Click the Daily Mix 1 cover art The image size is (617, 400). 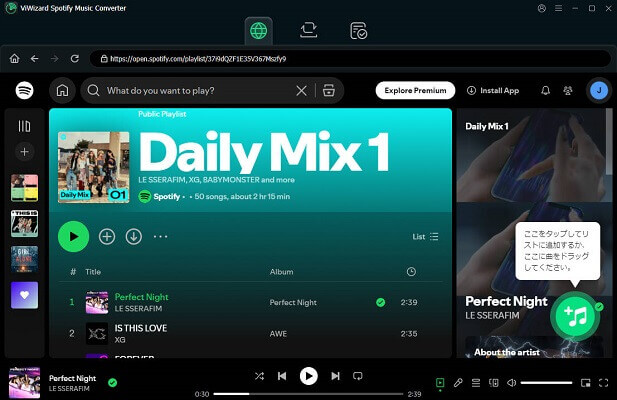pyautogui.click(x=94, y=167)
